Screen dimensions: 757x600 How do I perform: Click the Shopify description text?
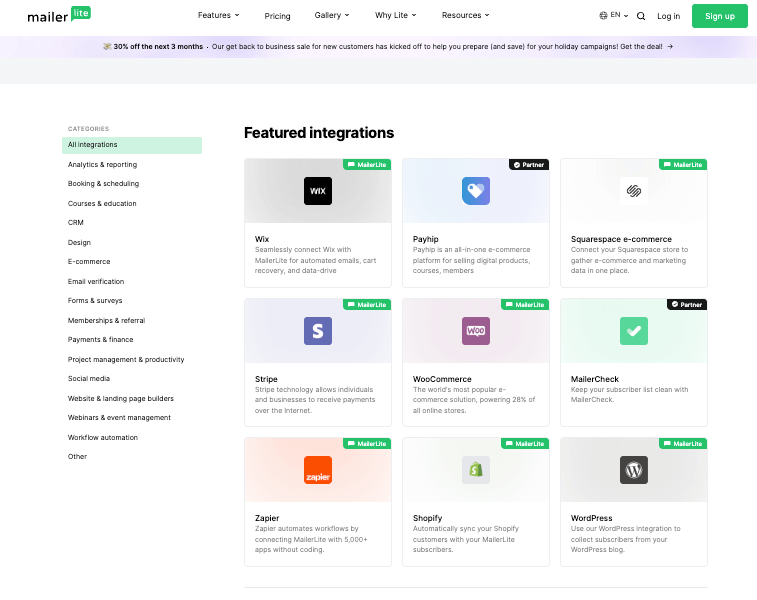point(465,539)
